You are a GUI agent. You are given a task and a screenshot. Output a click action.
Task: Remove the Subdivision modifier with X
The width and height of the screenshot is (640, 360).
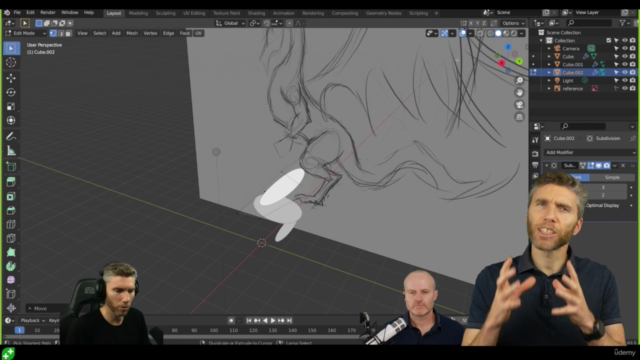[x=623, y=165]
